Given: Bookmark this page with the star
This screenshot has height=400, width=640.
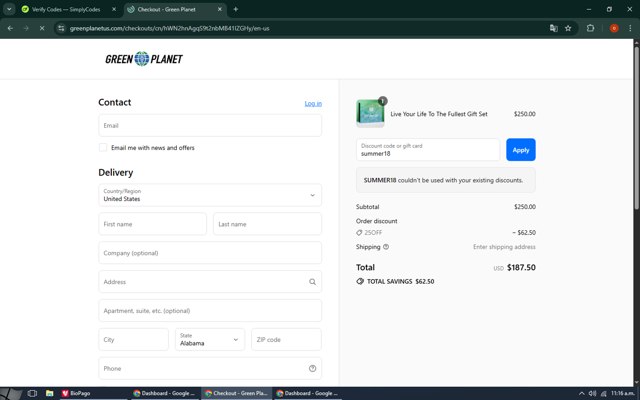Looking at the screenshot, I should click(568, 28).
